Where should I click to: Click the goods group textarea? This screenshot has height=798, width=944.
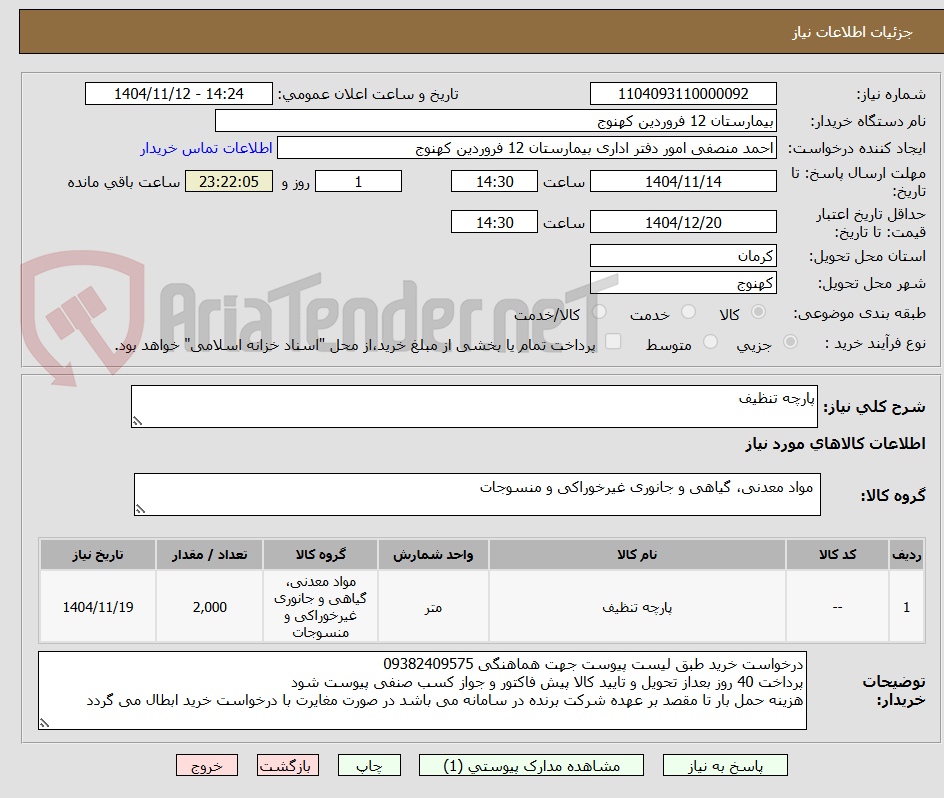477,494
